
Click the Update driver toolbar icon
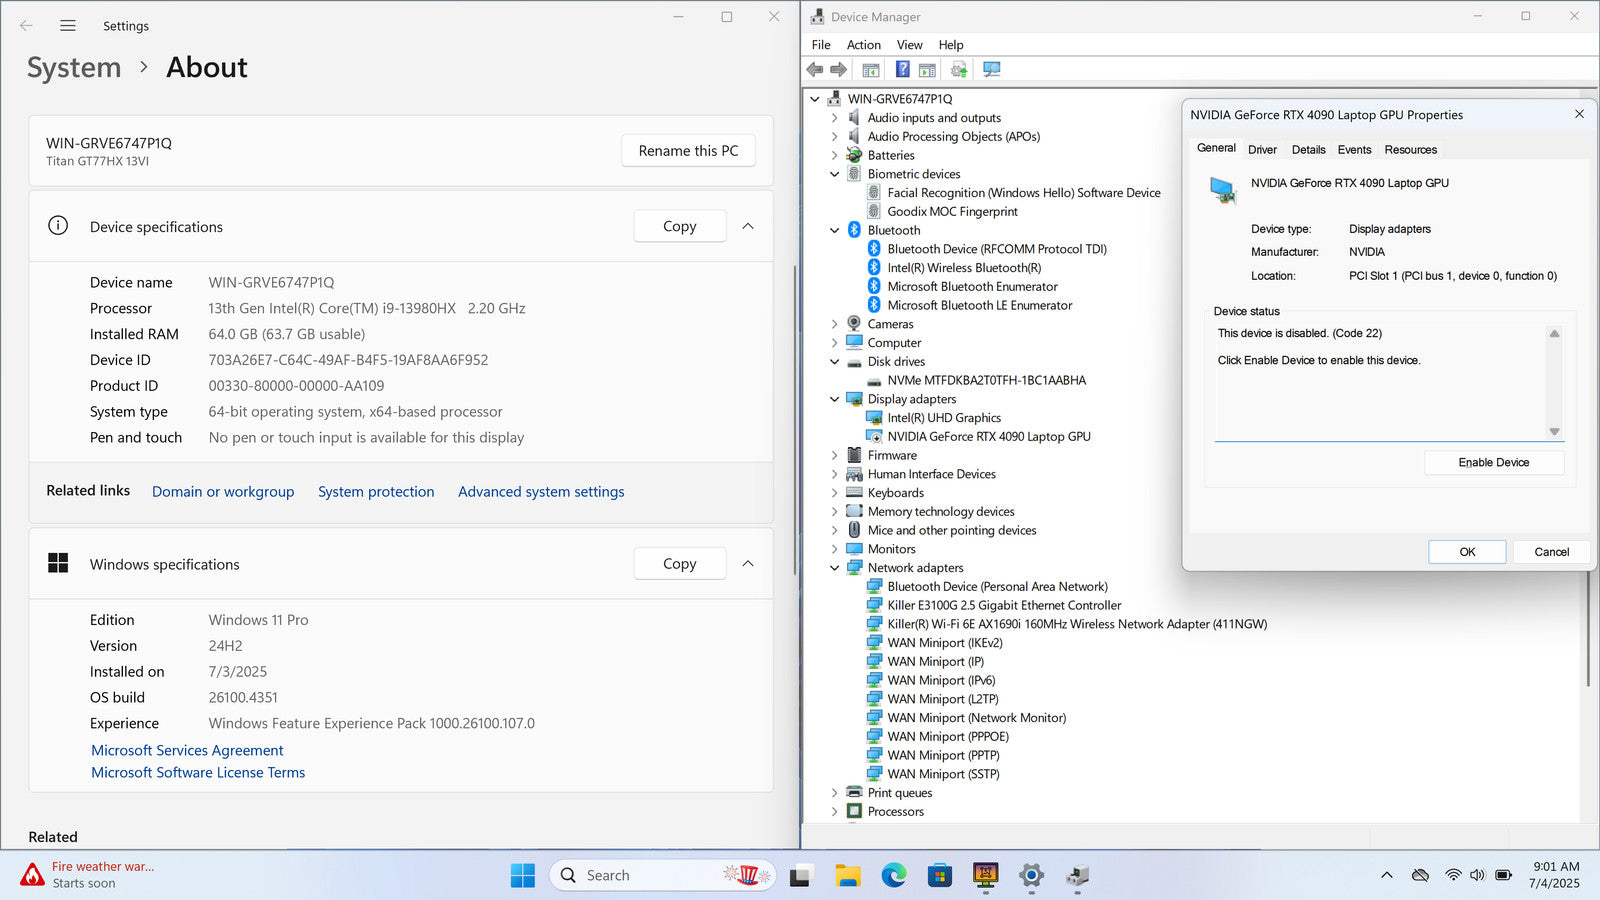958,69
